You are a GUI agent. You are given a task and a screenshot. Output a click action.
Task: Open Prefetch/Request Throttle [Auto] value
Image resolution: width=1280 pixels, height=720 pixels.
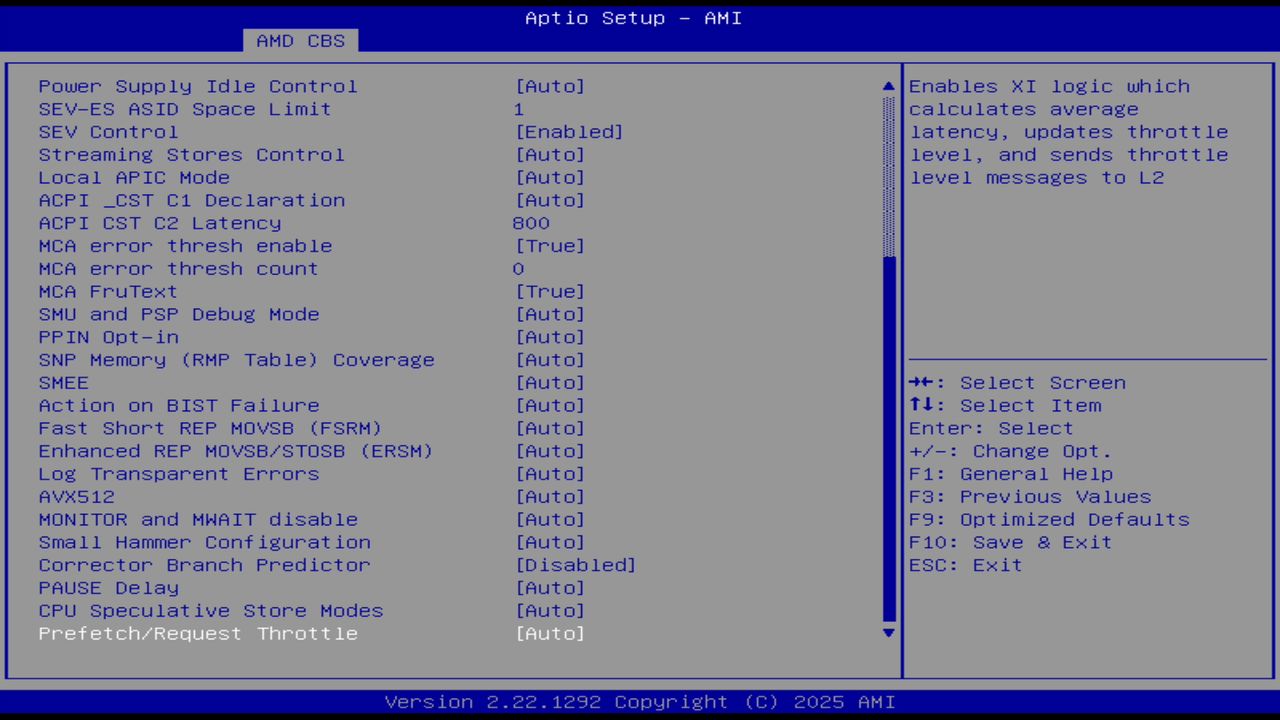(x=550, y=634)
